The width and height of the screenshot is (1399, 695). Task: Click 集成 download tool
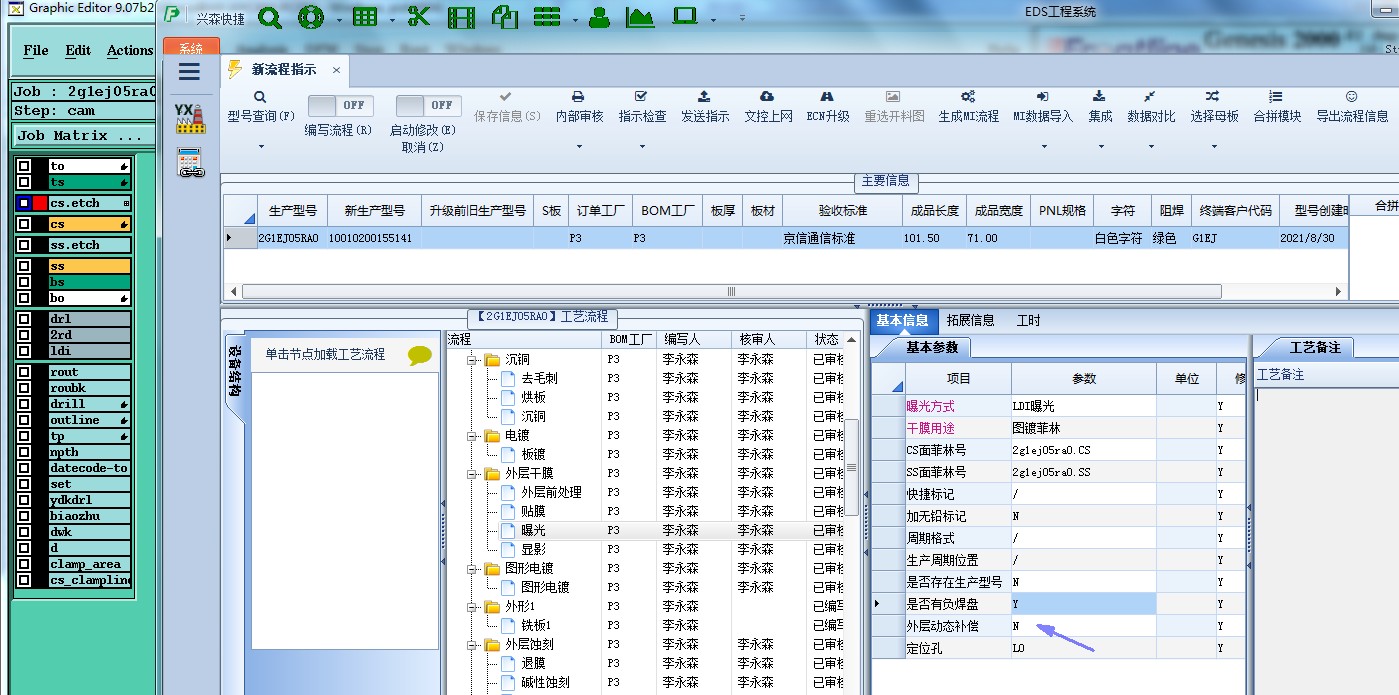[x=1100, y=107]
